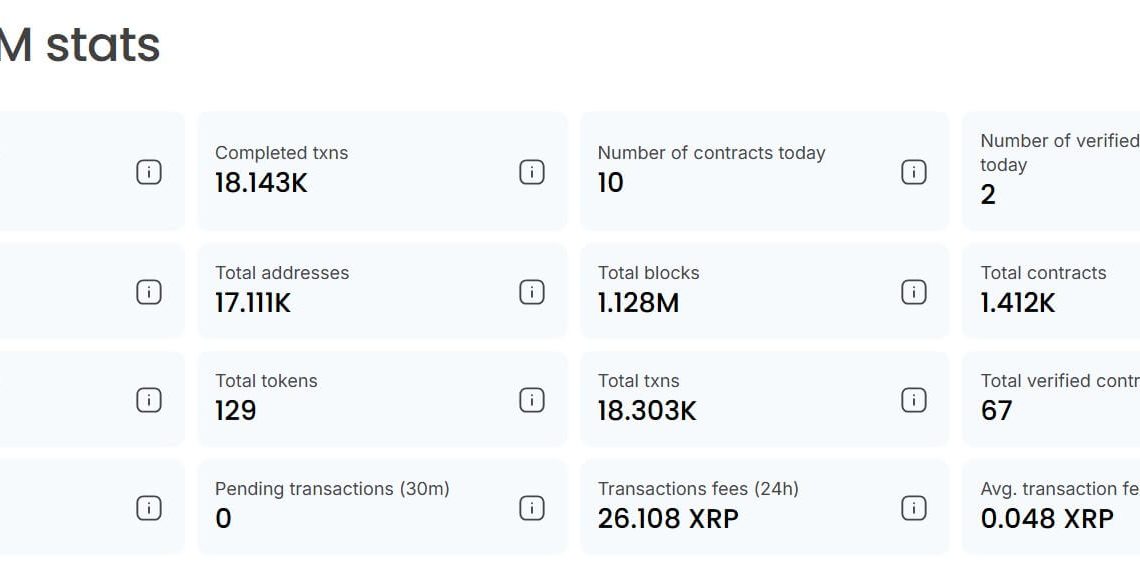Click the Total contracts 1.412K card
This screenshot has height=568, width=1140.
click(1050, 290)
